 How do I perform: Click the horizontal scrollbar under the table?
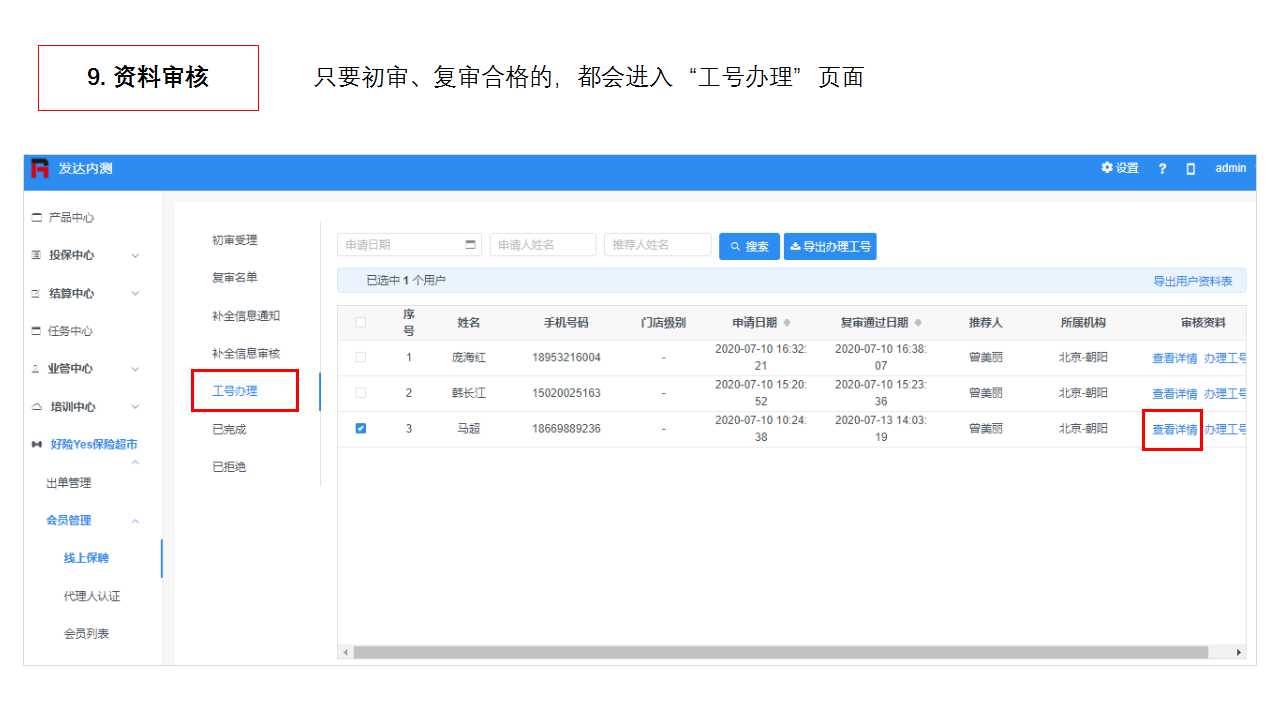(780, 652)
